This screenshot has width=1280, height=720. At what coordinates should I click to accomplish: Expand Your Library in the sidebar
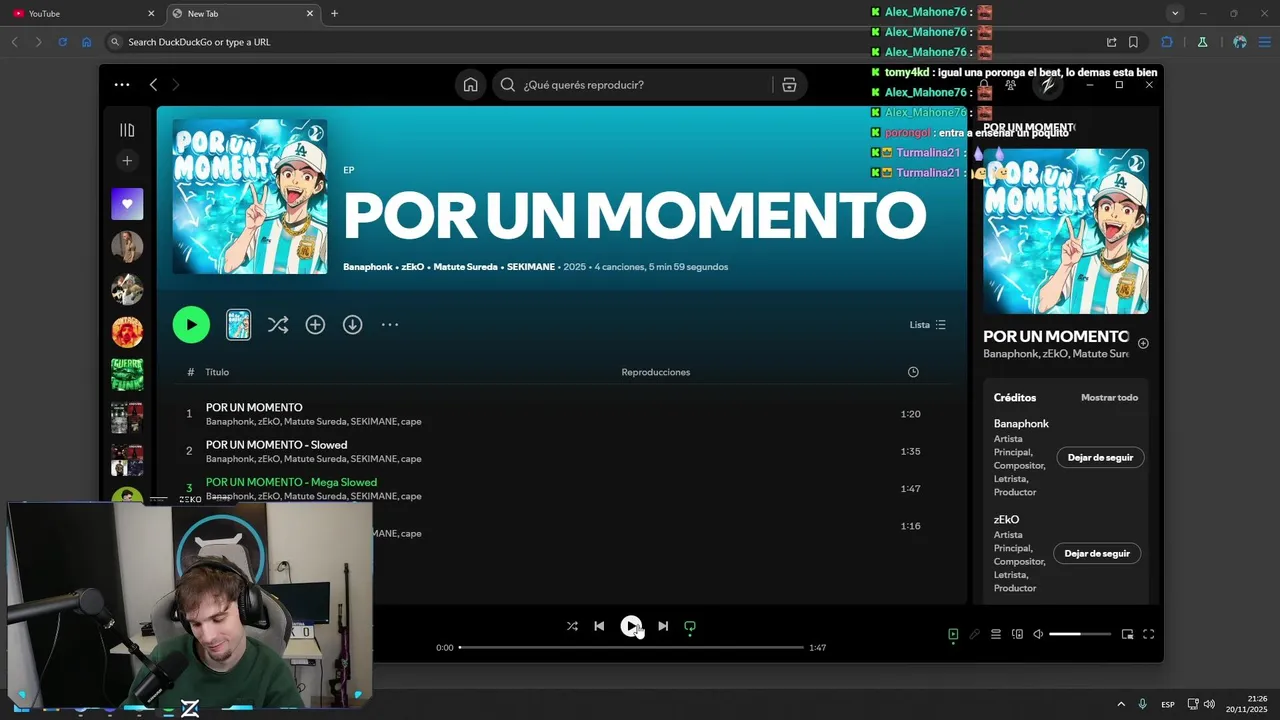click(127, 130)
